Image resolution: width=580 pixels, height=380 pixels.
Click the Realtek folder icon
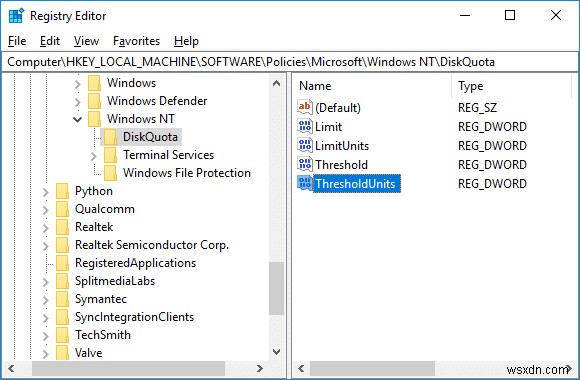click(63, 227)
